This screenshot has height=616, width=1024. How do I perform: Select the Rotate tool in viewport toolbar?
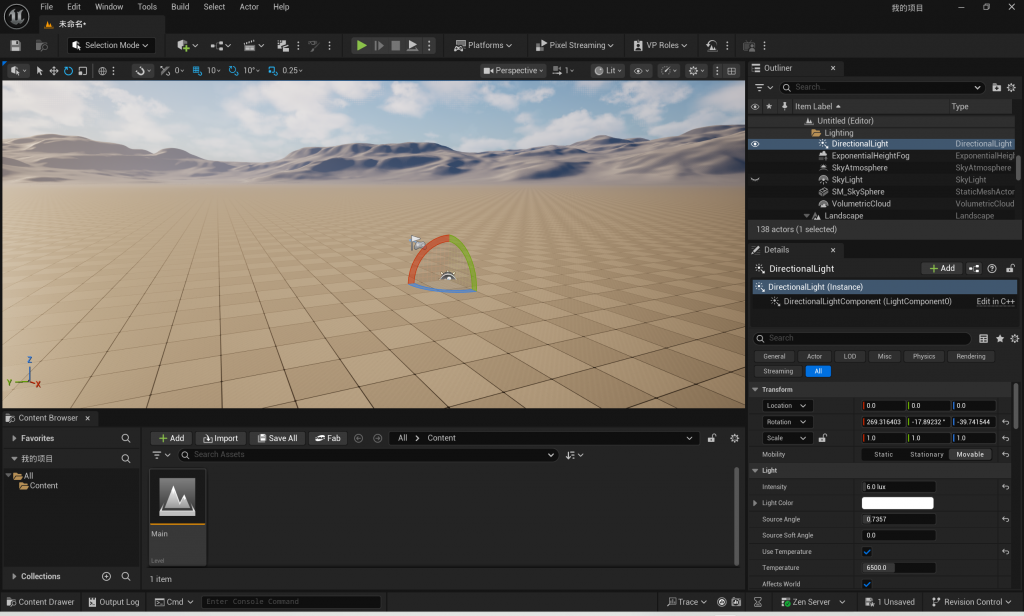click(x=68, y=71)
